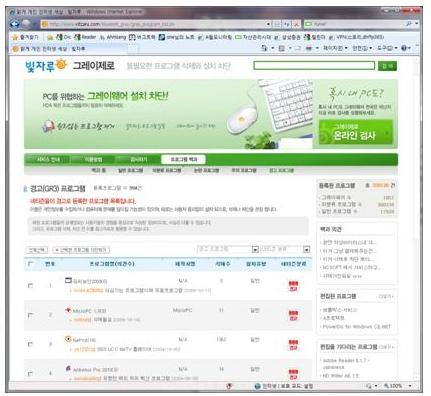Open the search provider dropdown arrow
Viewport: 431px width, 396px height.
click(416, 24)
